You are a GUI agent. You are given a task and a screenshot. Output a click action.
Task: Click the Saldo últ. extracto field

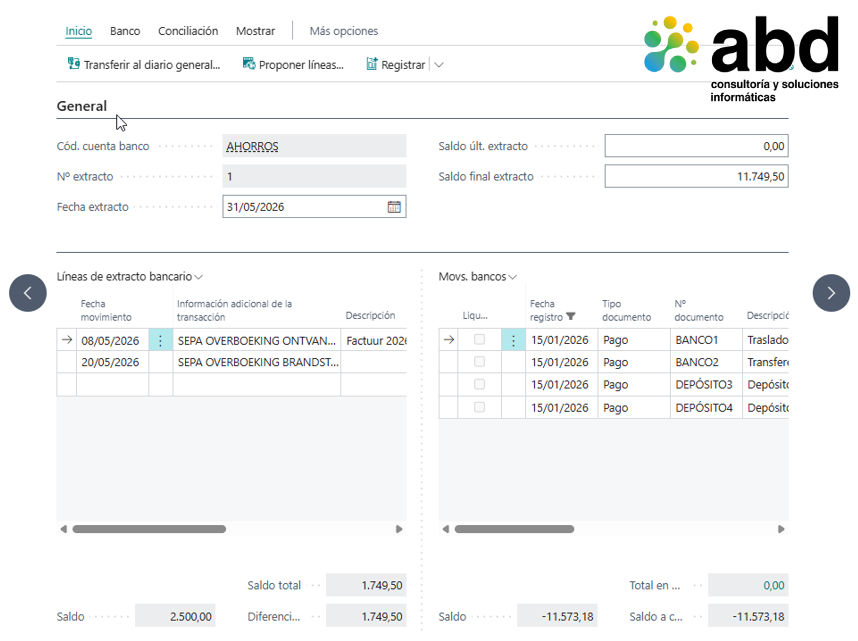click(696, 146)
